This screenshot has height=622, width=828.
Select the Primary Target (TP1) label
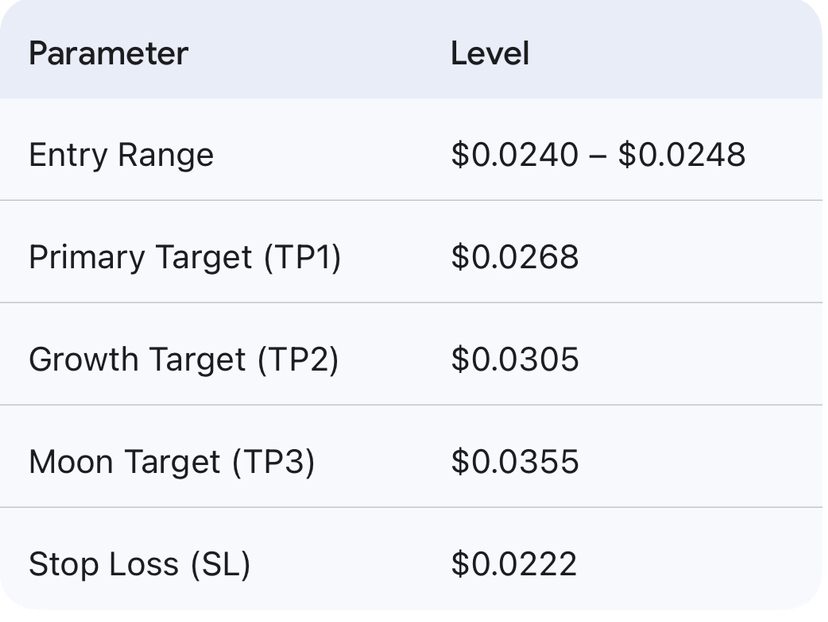pyautogui.click(x=185, y=258)
